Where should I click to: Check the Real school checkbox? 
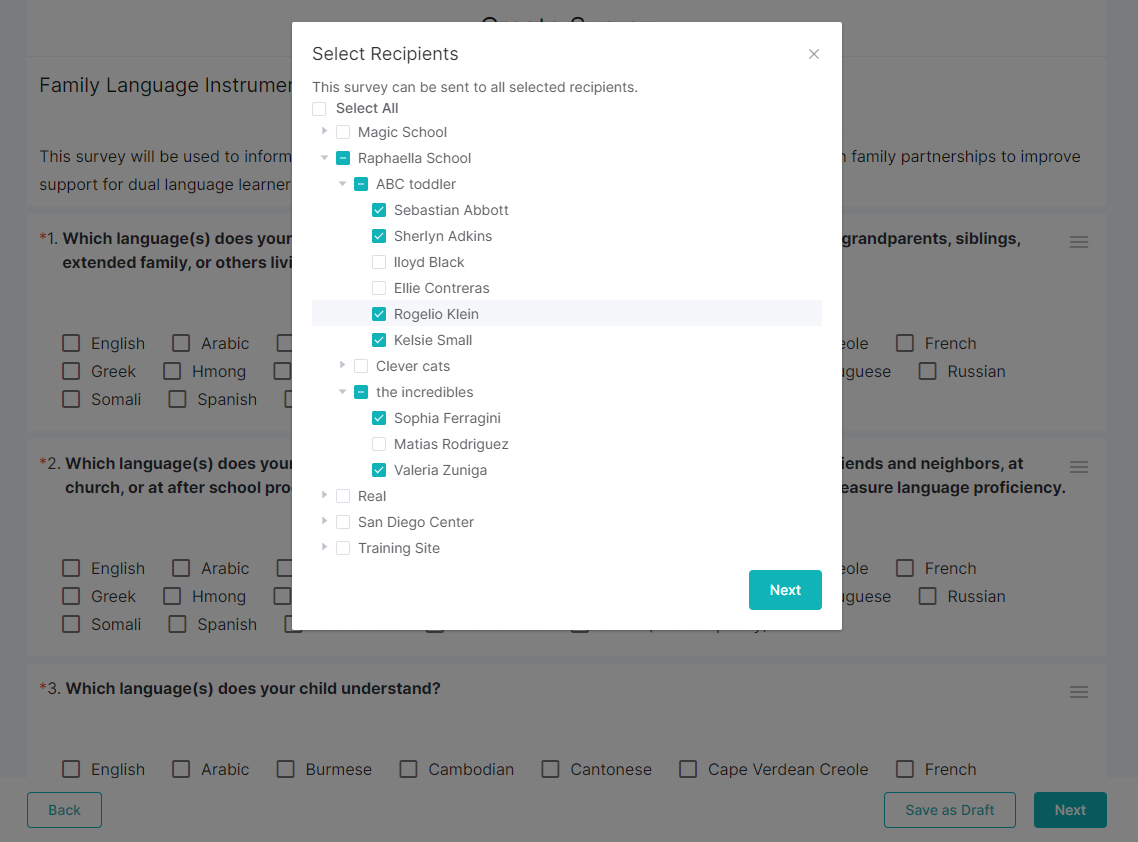(x=343, y=497)
